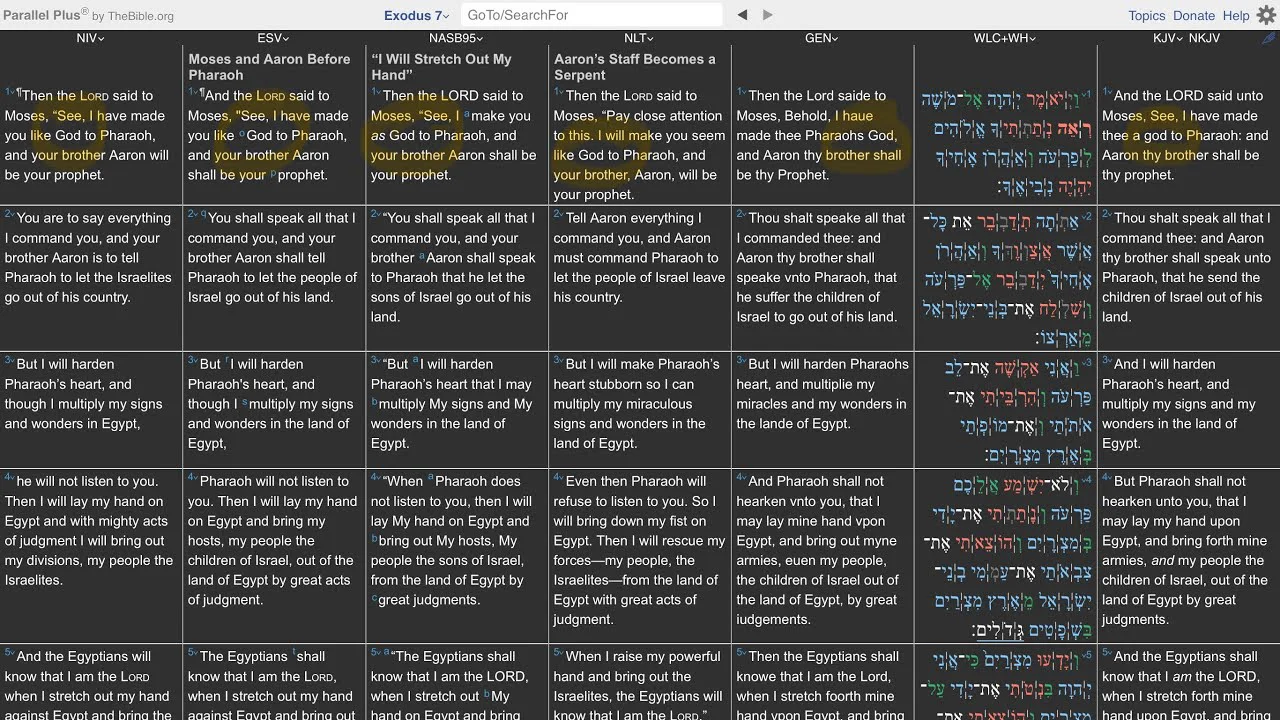Open footnote s before "multiply" in ESV verse 3
Viewport: 1280px width, 720px height.
click(x=245, y=401)
